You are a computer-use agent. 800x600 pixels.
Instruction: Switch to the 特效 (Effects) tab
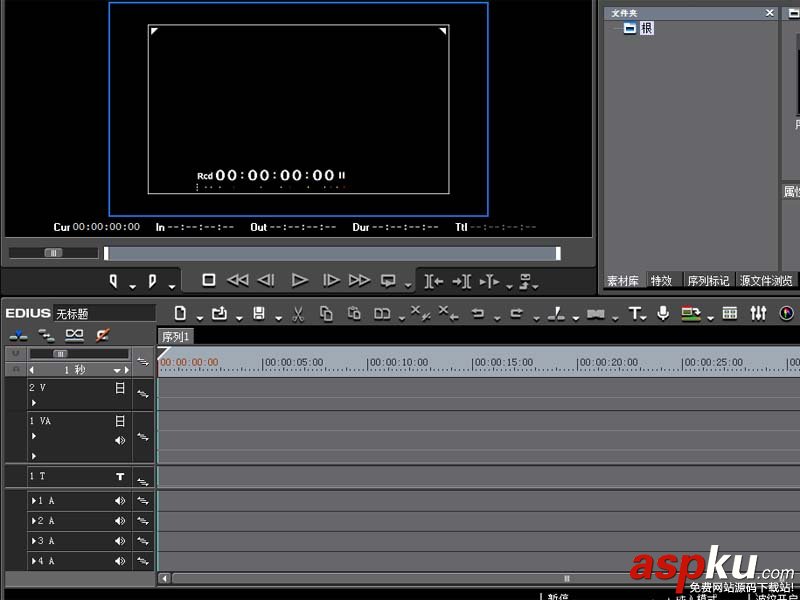(x=662, y=280)
